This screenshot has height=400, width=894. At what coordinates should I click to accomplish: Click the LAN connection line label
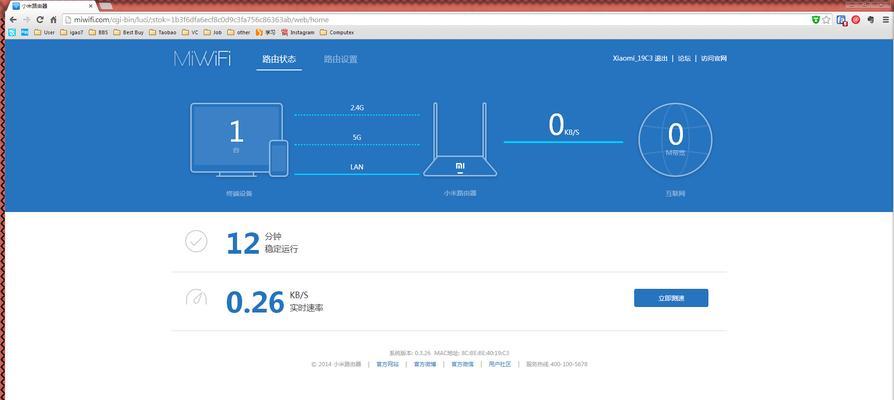(357, 167)
